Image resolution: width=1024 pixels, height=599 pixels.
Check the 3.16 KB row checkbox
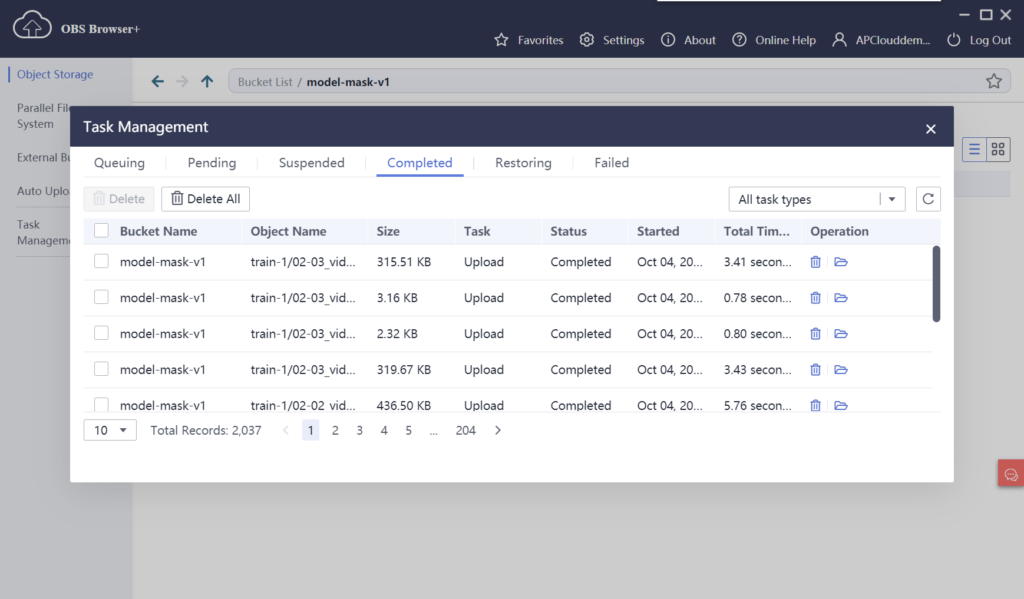(101, 297)
